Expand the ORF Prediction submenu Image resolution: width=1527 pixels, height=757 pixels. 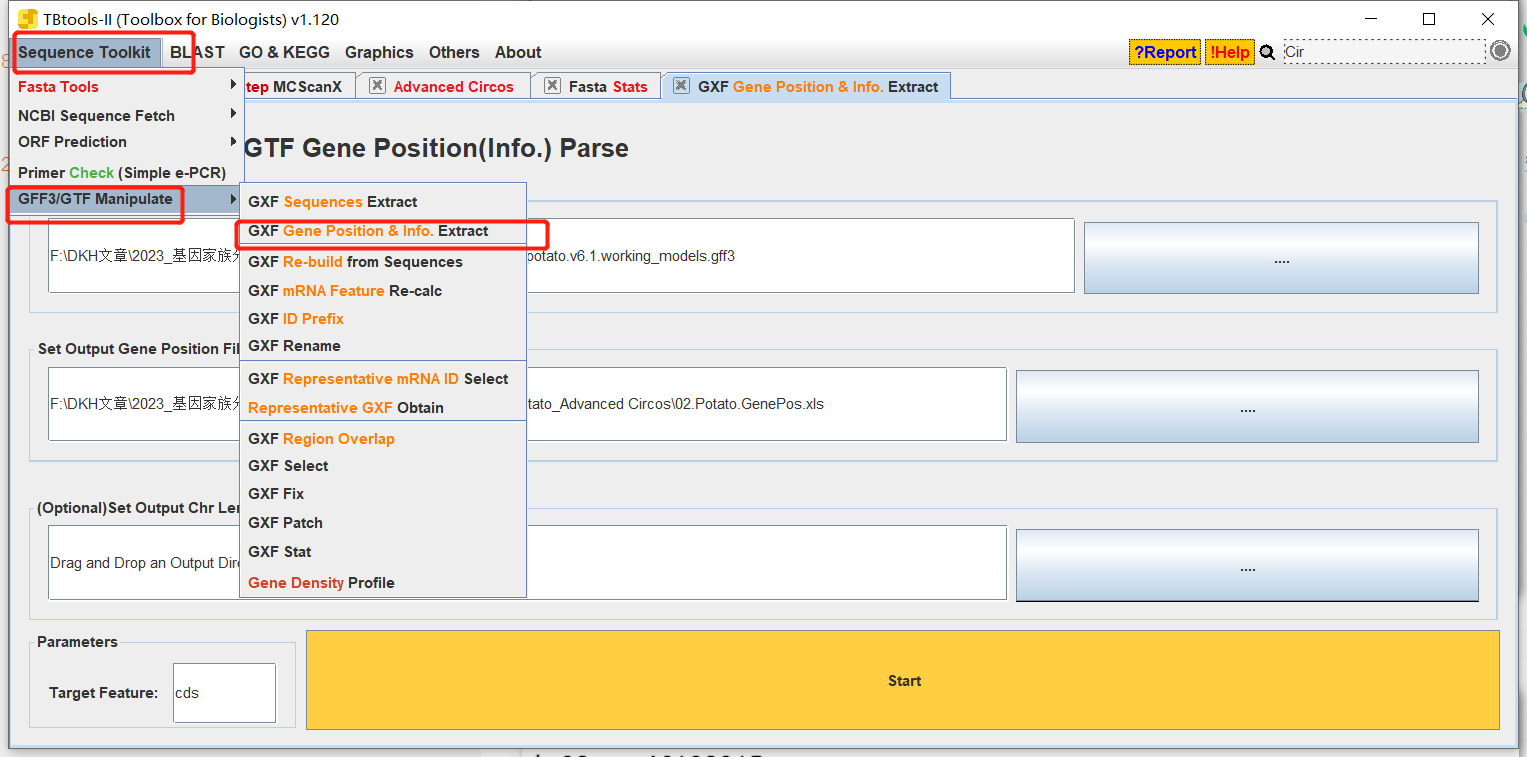125,142
